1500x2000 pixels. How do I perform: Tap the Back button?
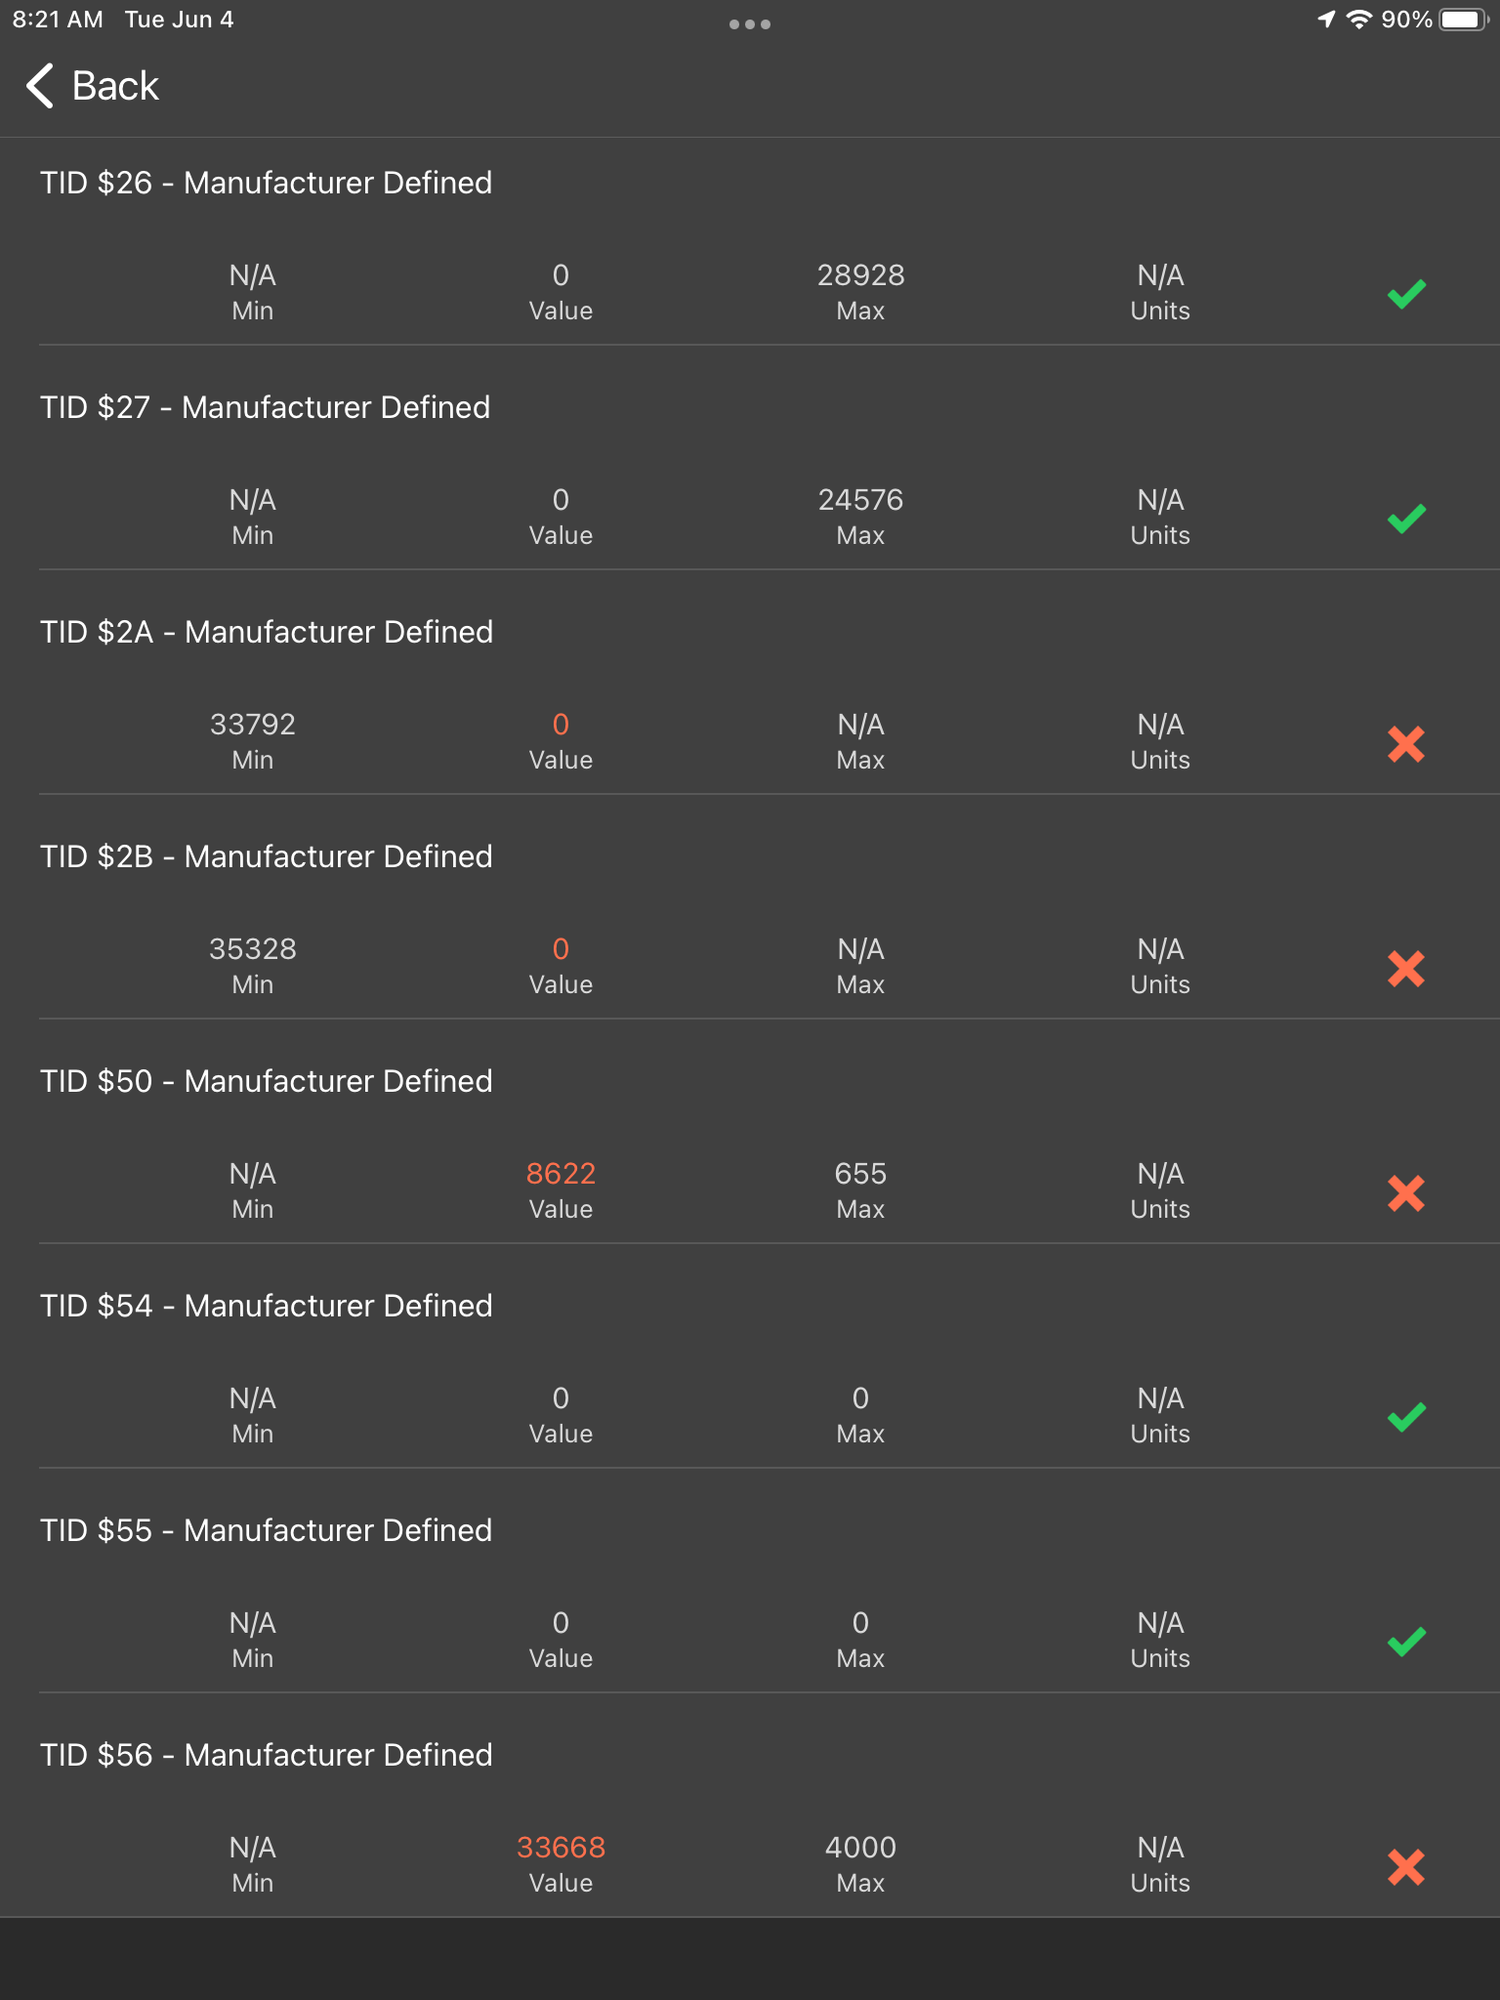point(90,85)
